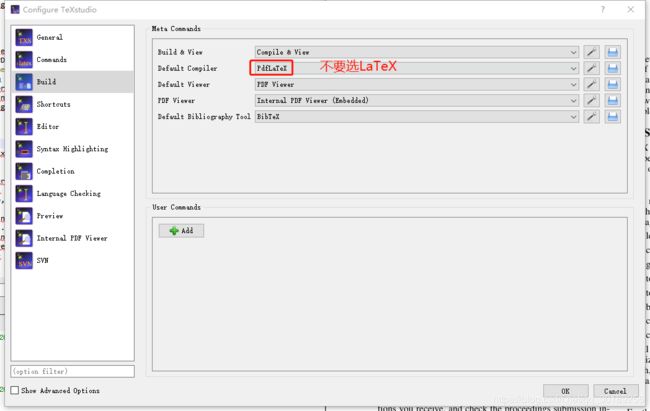
Task: Go to Editor settings label
Action: (x=48, y=126)
